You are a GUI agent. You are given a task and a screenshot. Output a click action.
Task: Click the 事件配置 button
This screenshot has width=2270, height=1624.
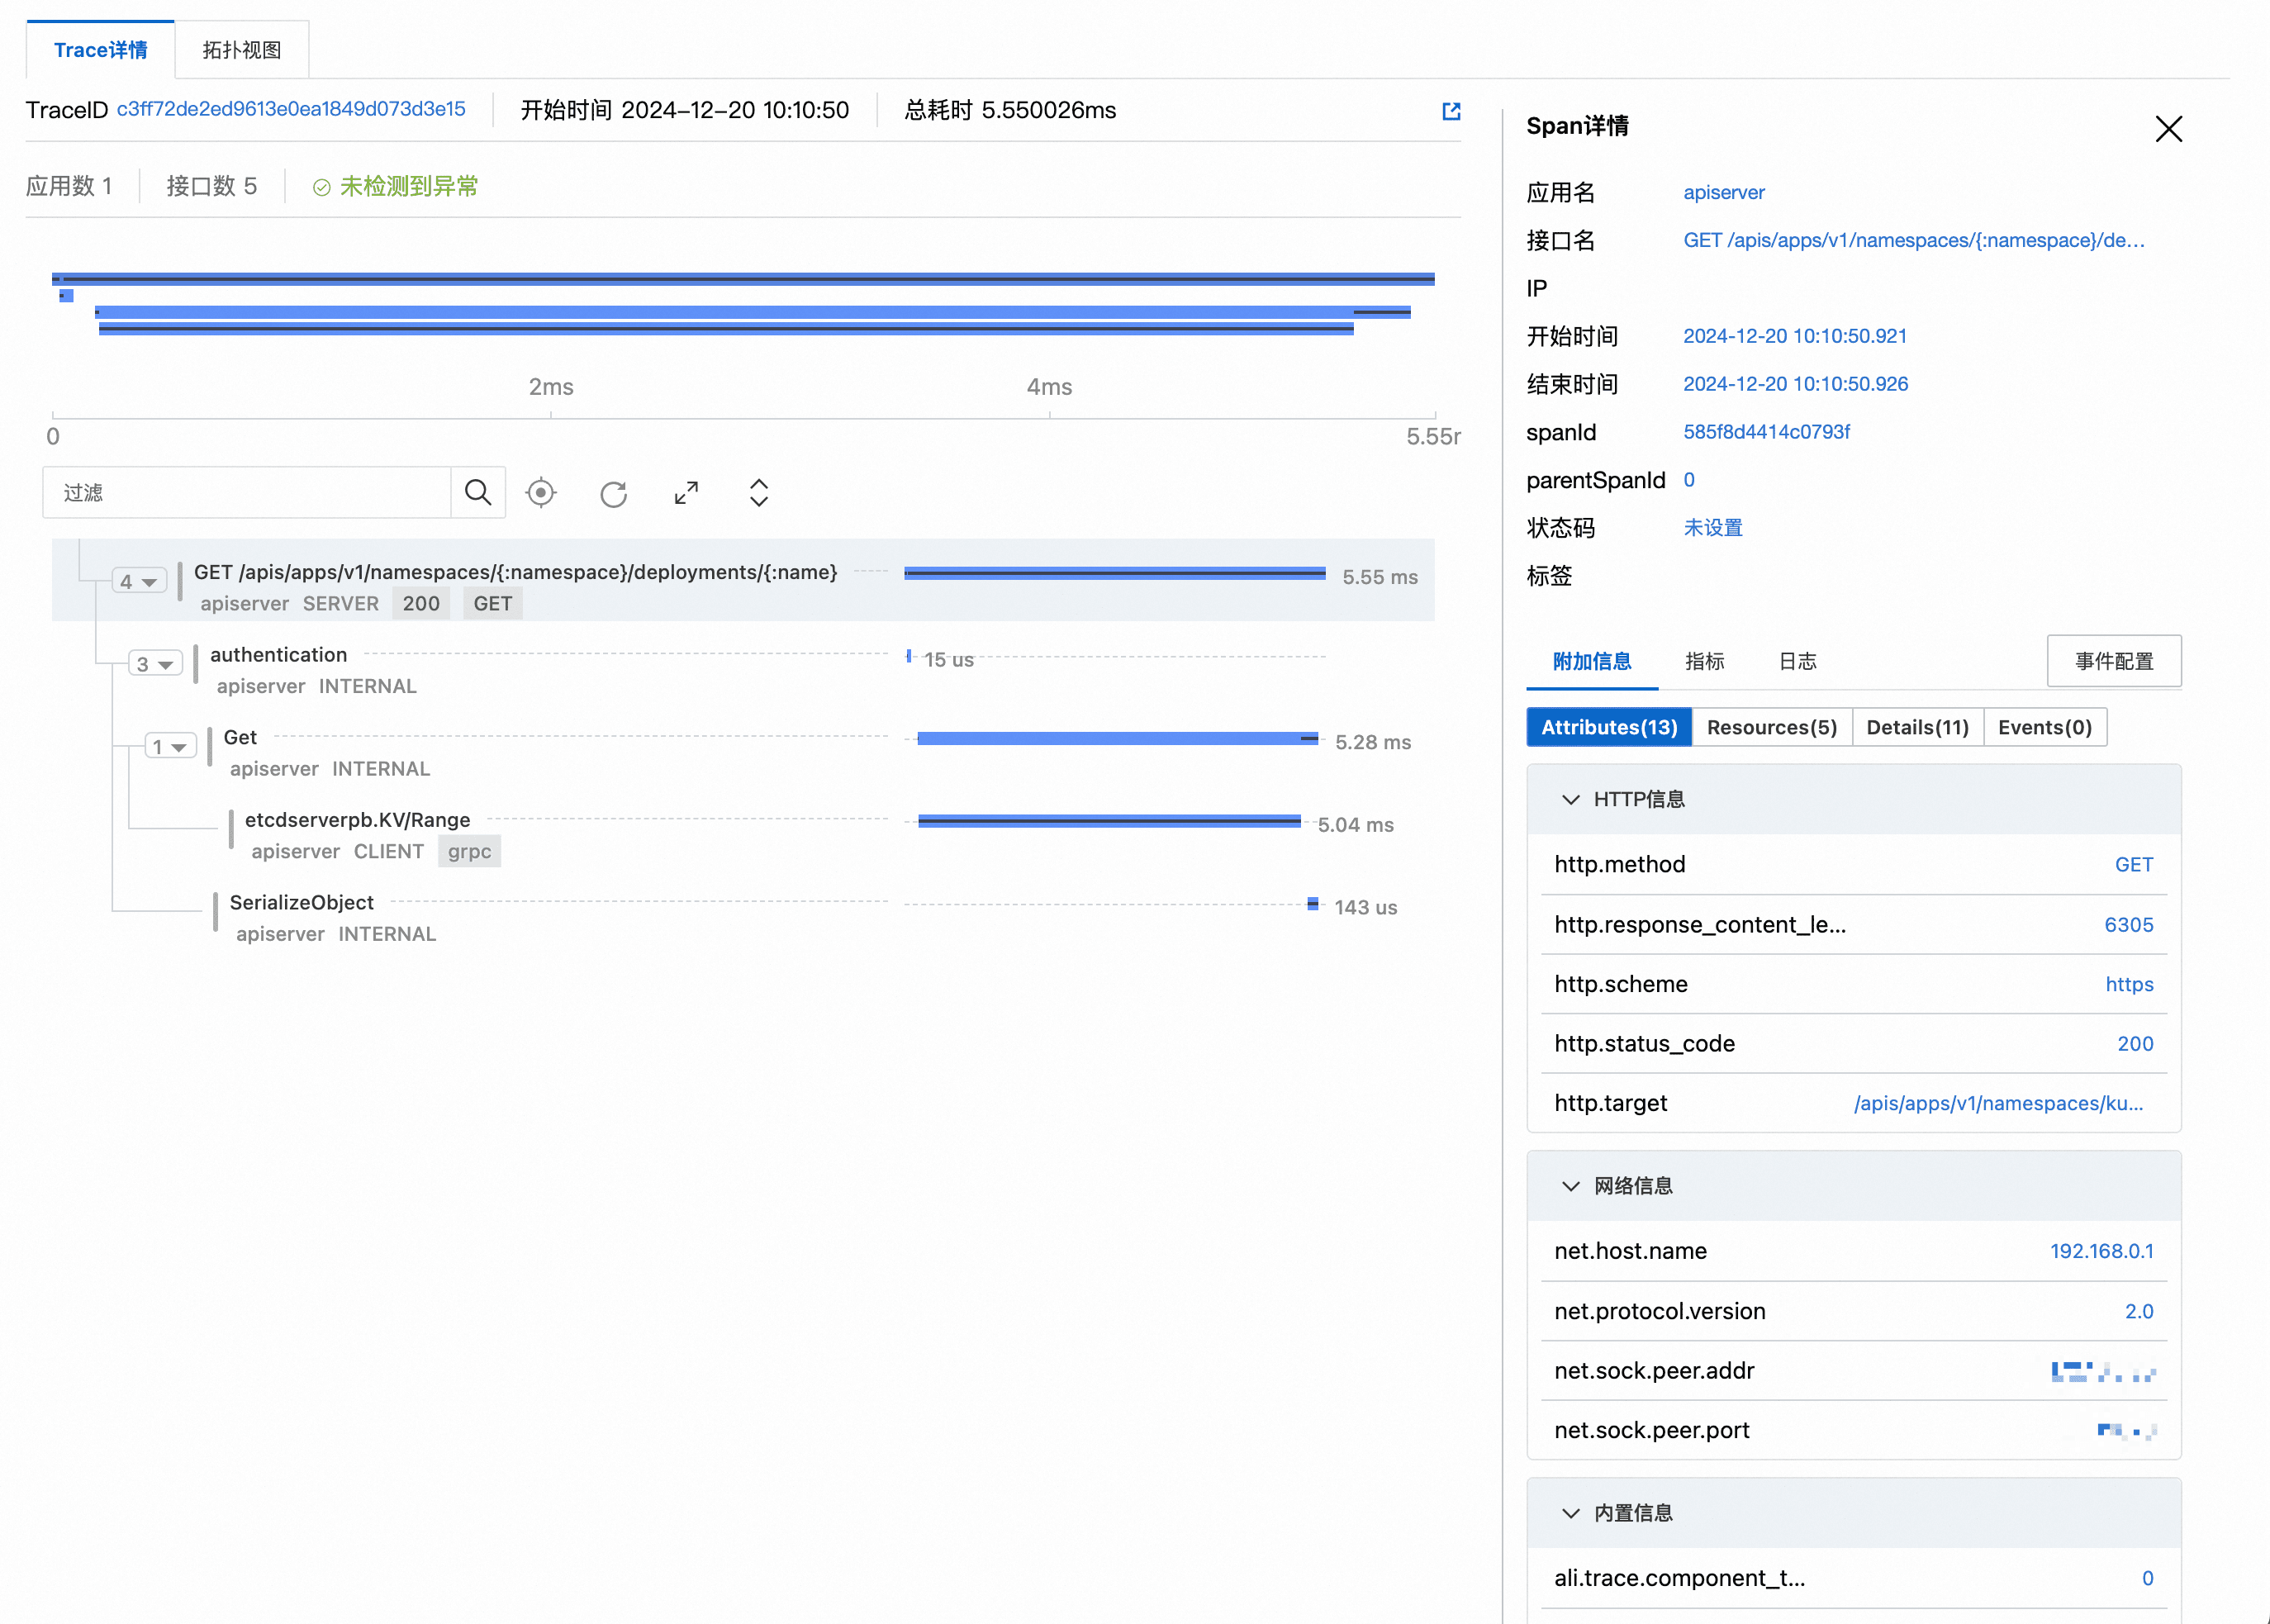pyautogui.click(x=2113, y=661)
